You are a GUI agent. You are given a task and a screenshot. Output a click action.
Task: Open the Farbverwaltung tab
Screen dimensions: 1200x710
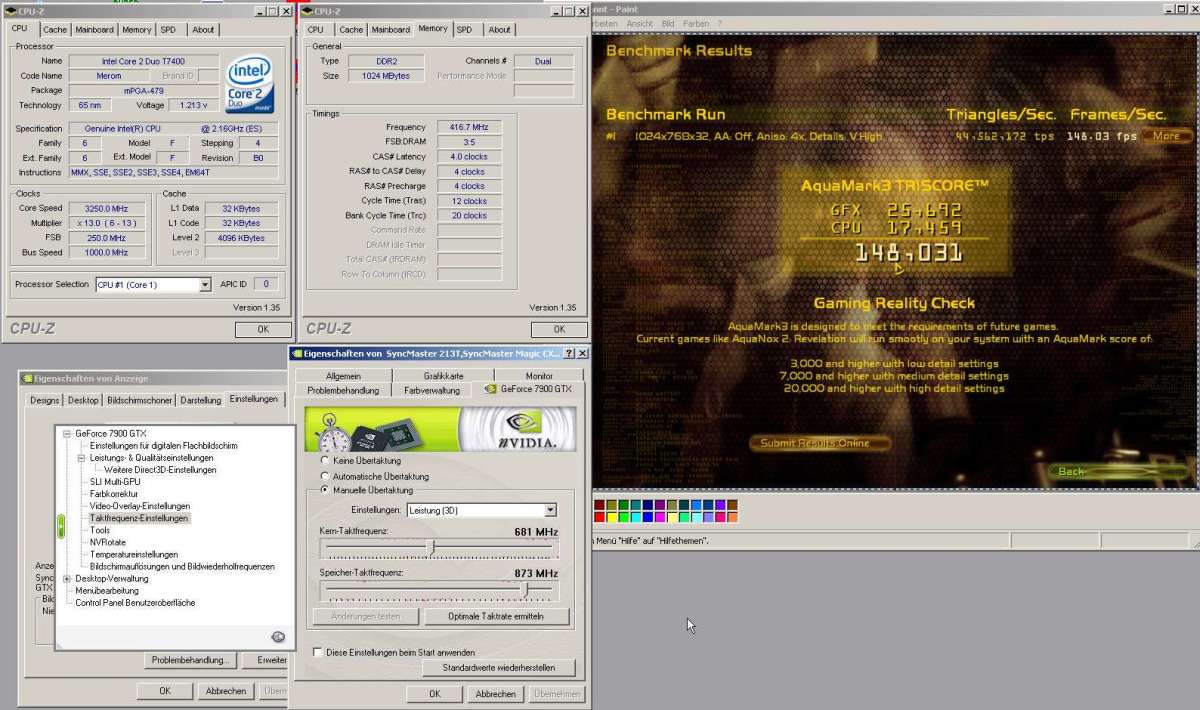point(432,390)
